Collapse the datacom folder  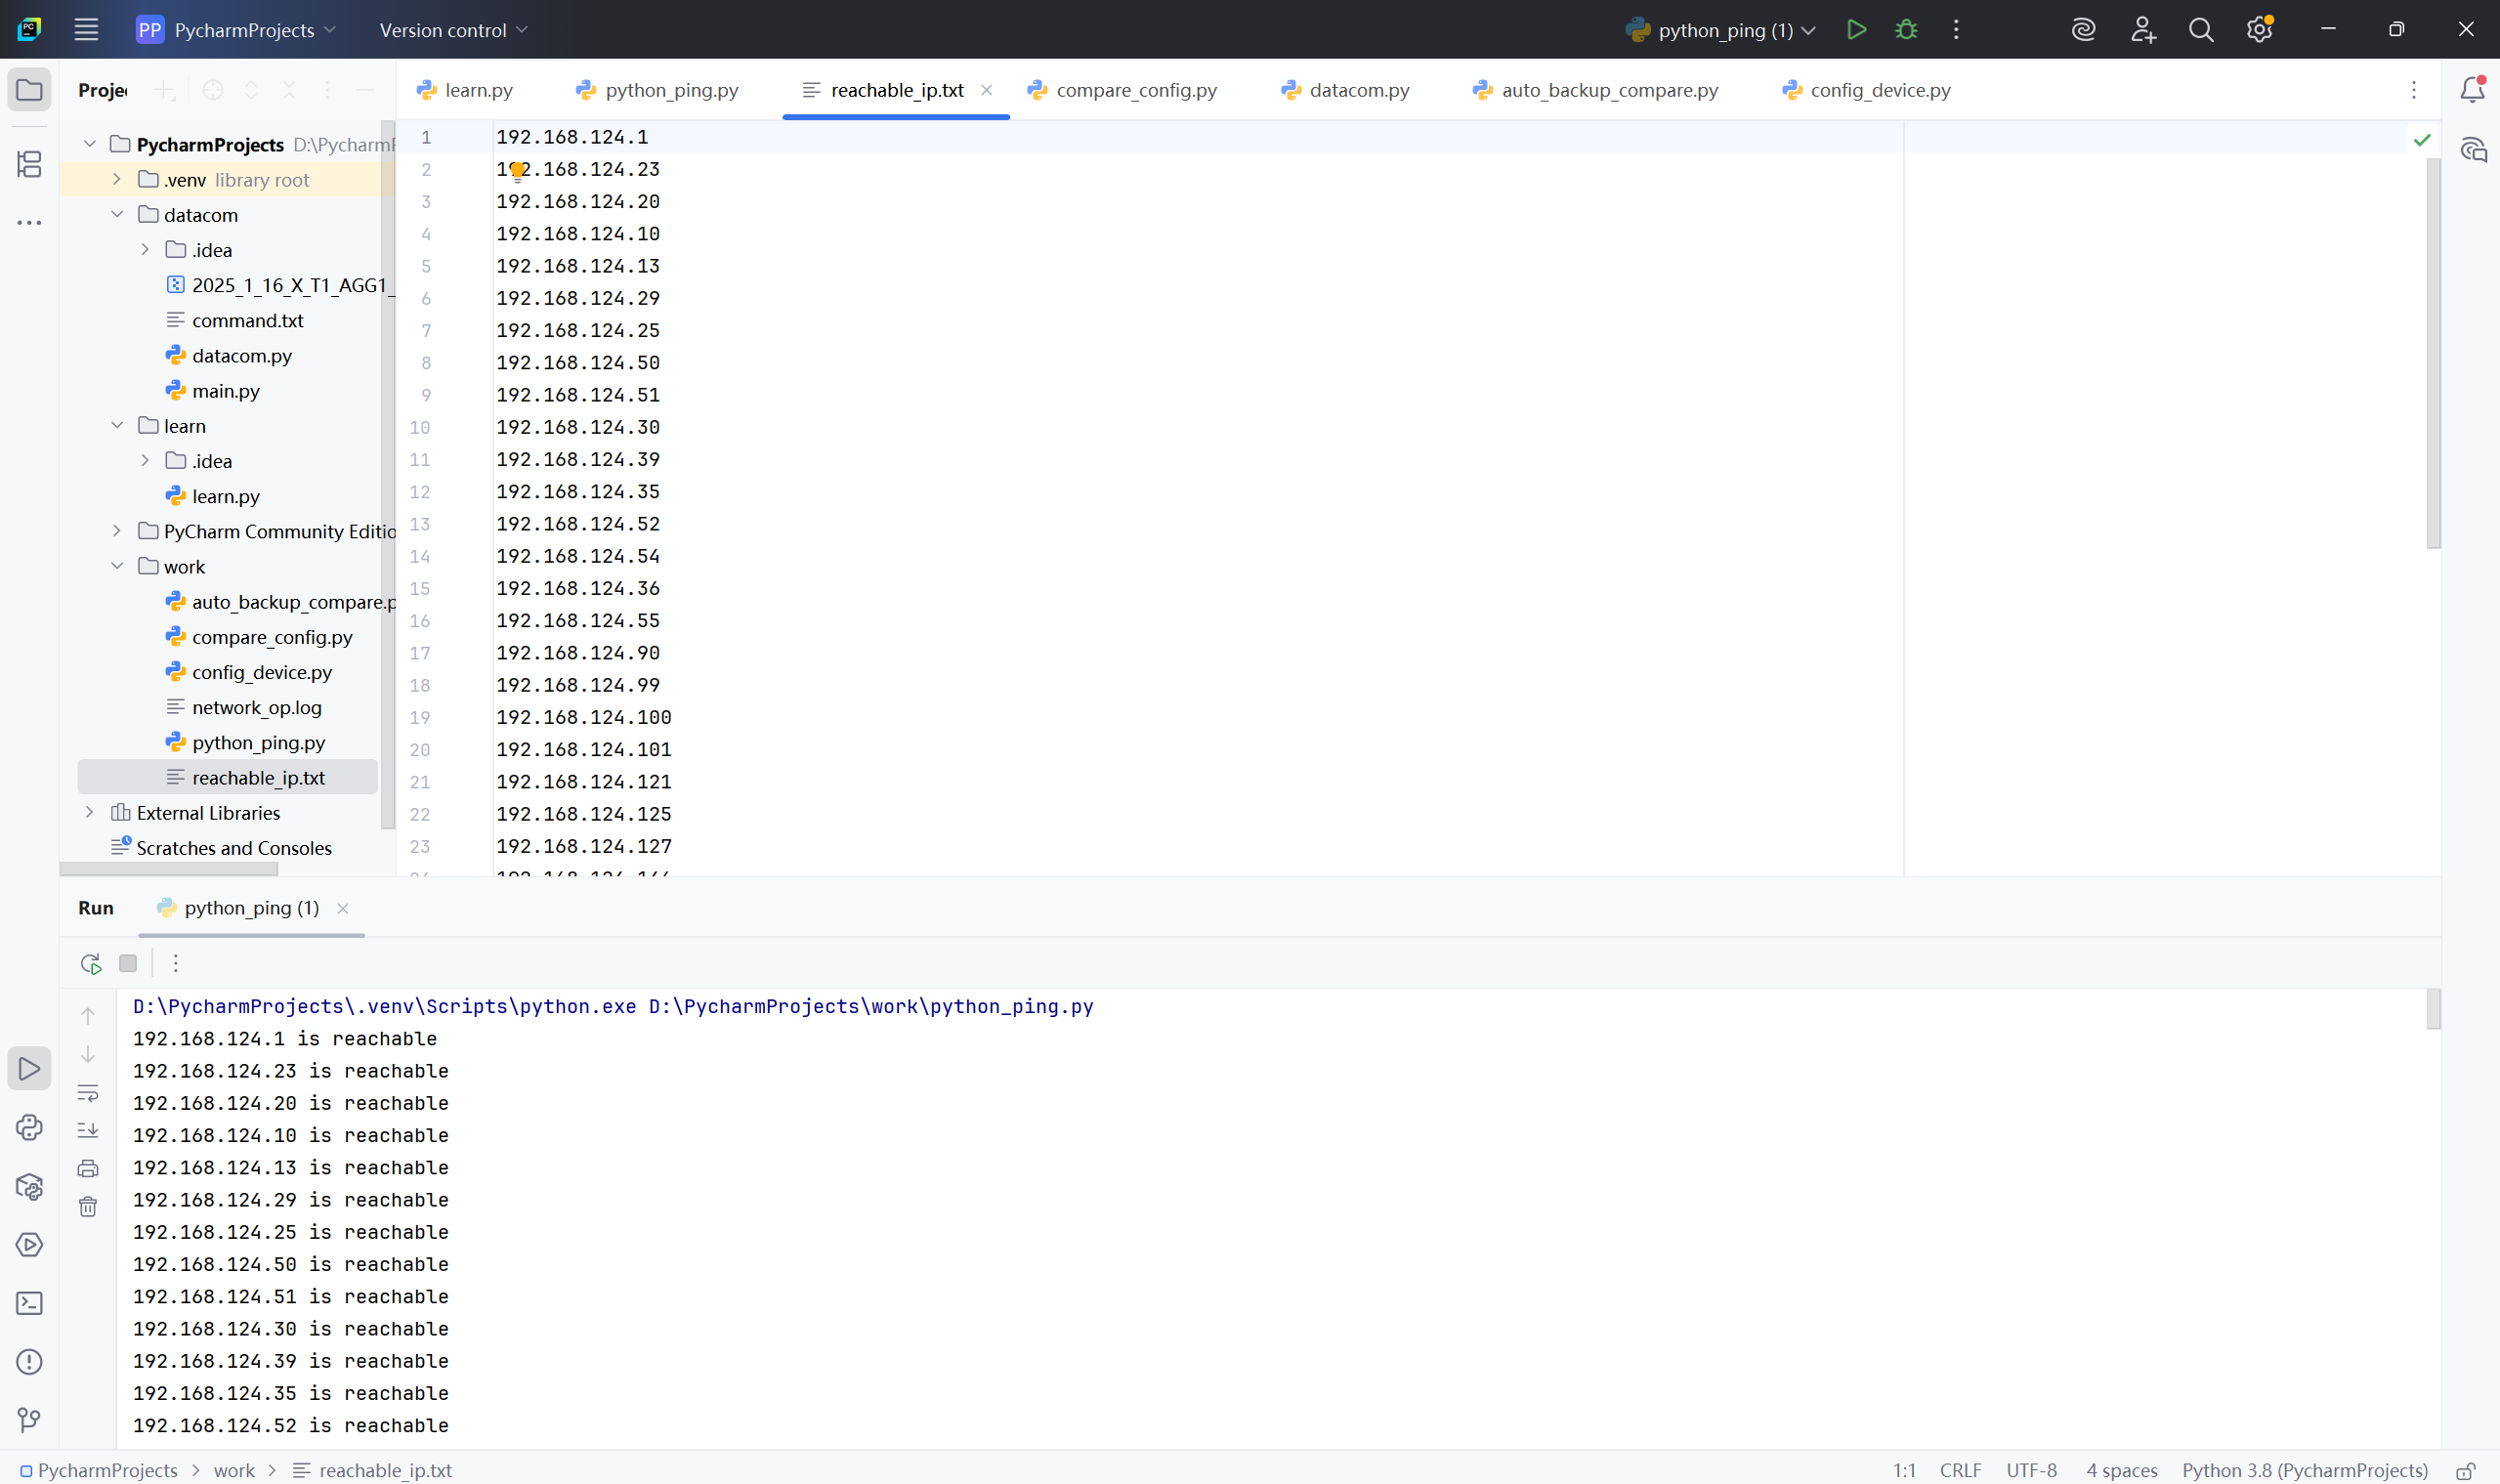click(x=118, y=214)
